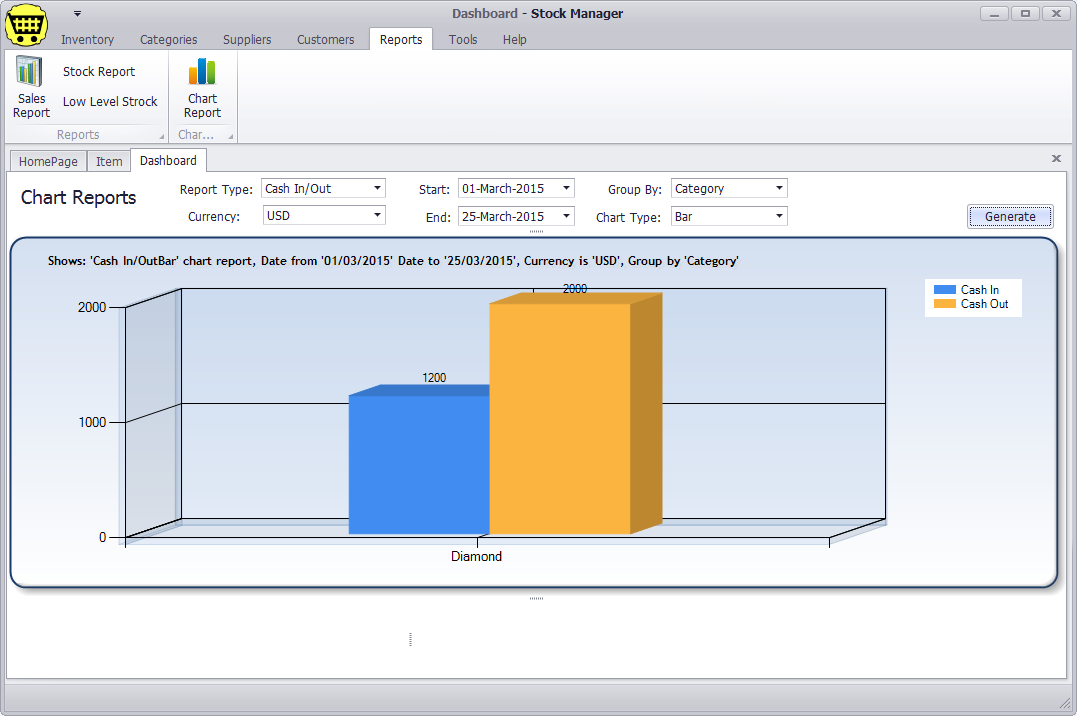Open the Low Level Stock report

pyautogui.click(x=110, y=101)
